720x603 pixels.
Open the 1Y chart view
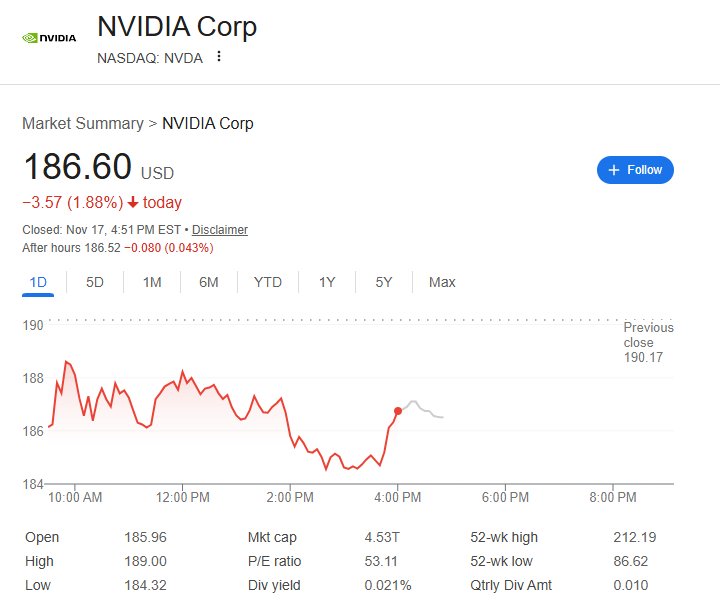327,282
